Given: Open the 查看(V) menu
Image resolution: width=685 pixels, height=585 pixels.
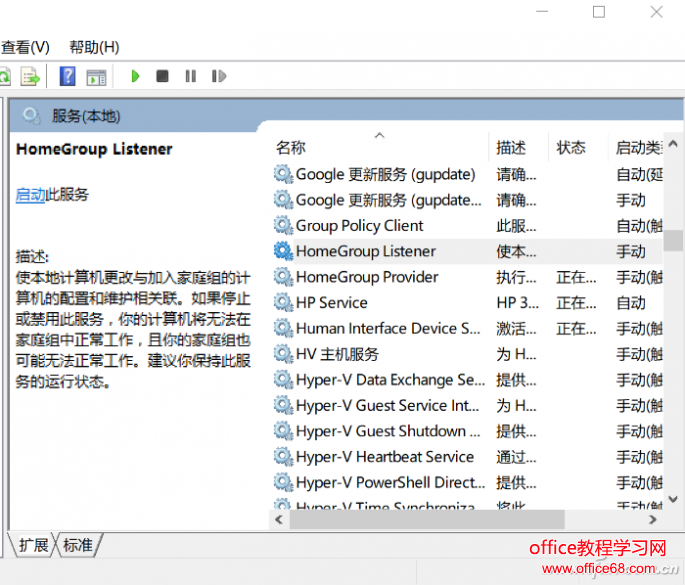Looking at the screenshot, I should click(25, 47).
